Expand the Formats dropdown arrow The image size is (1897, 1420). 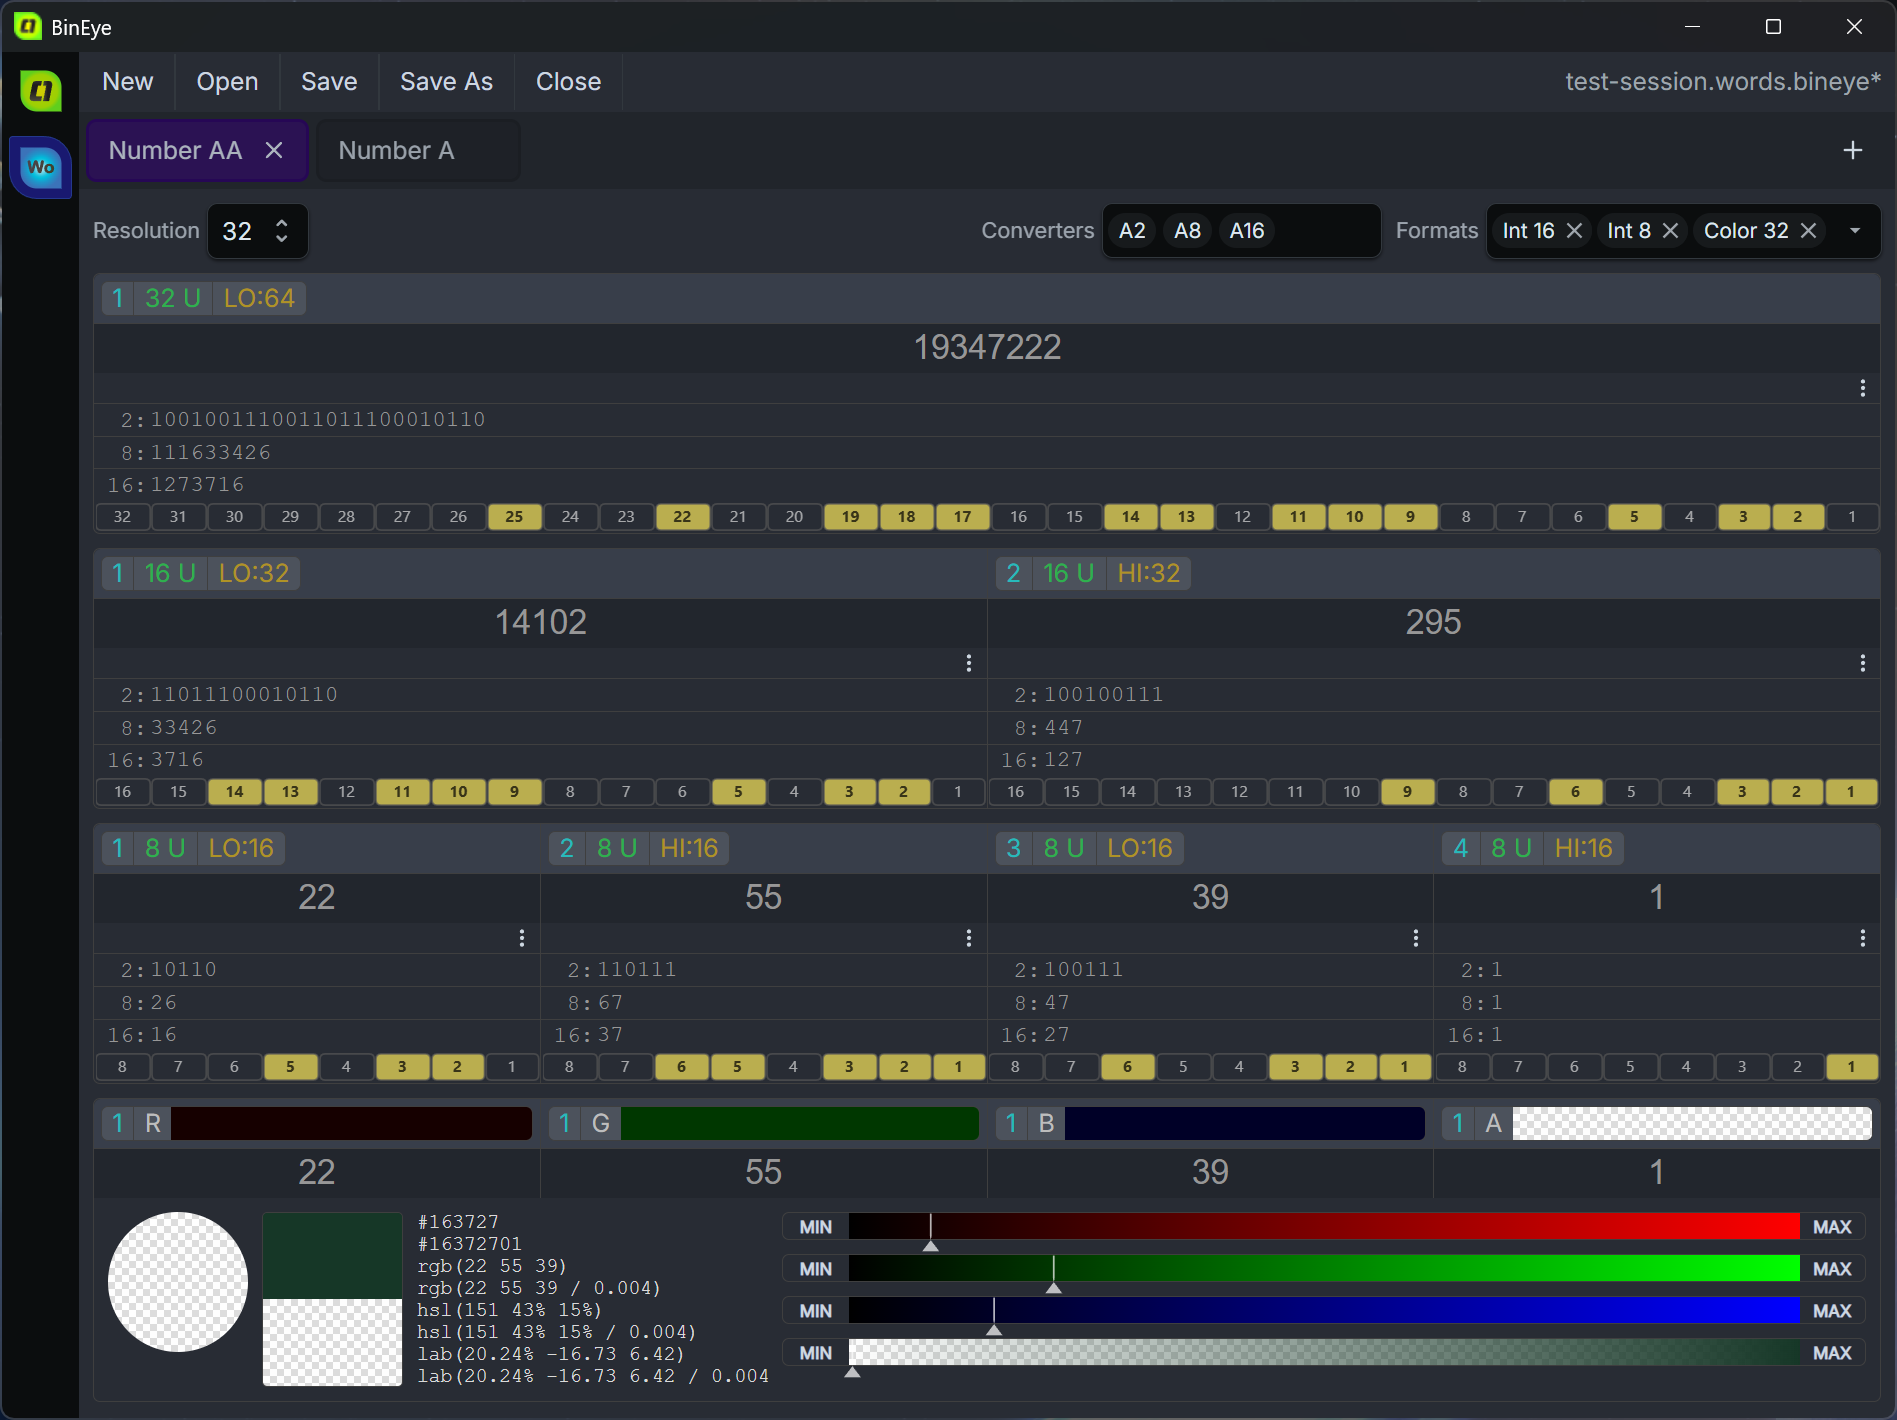point(1855,231)
